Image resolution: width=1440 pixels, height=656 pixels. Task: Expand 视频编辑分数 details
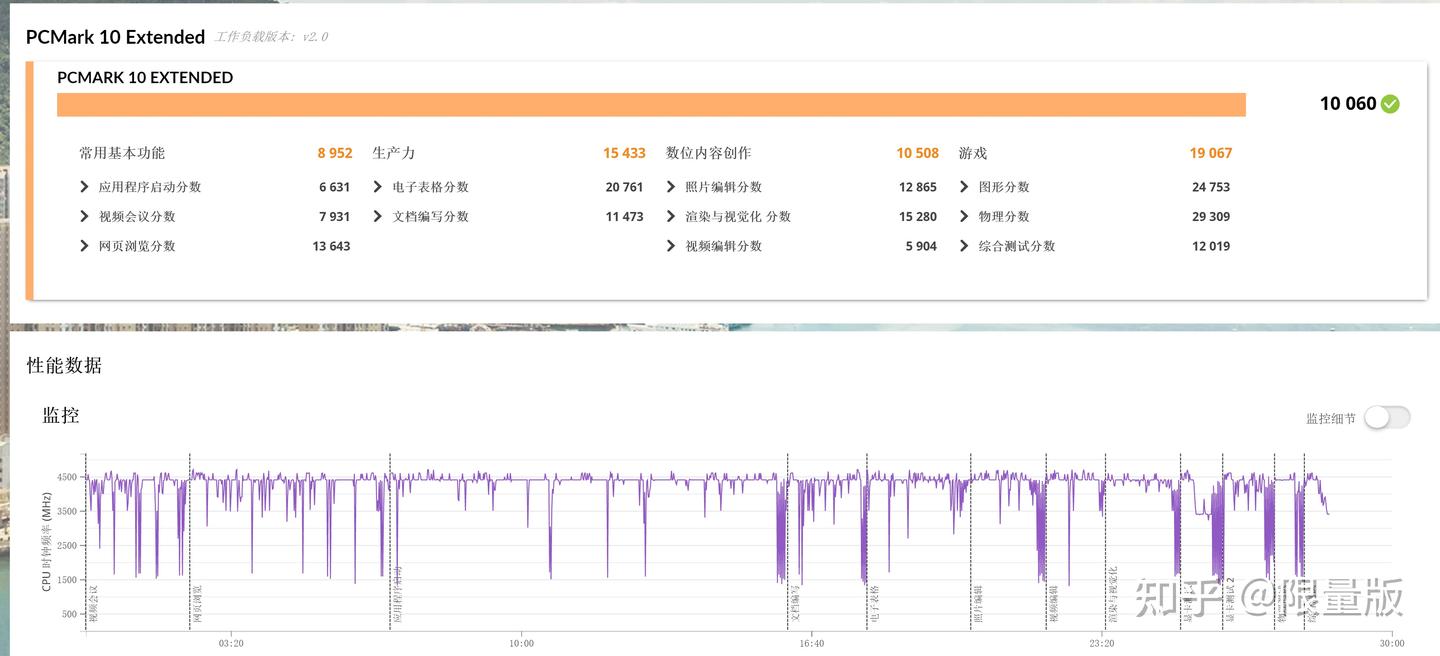coord(671,246)
